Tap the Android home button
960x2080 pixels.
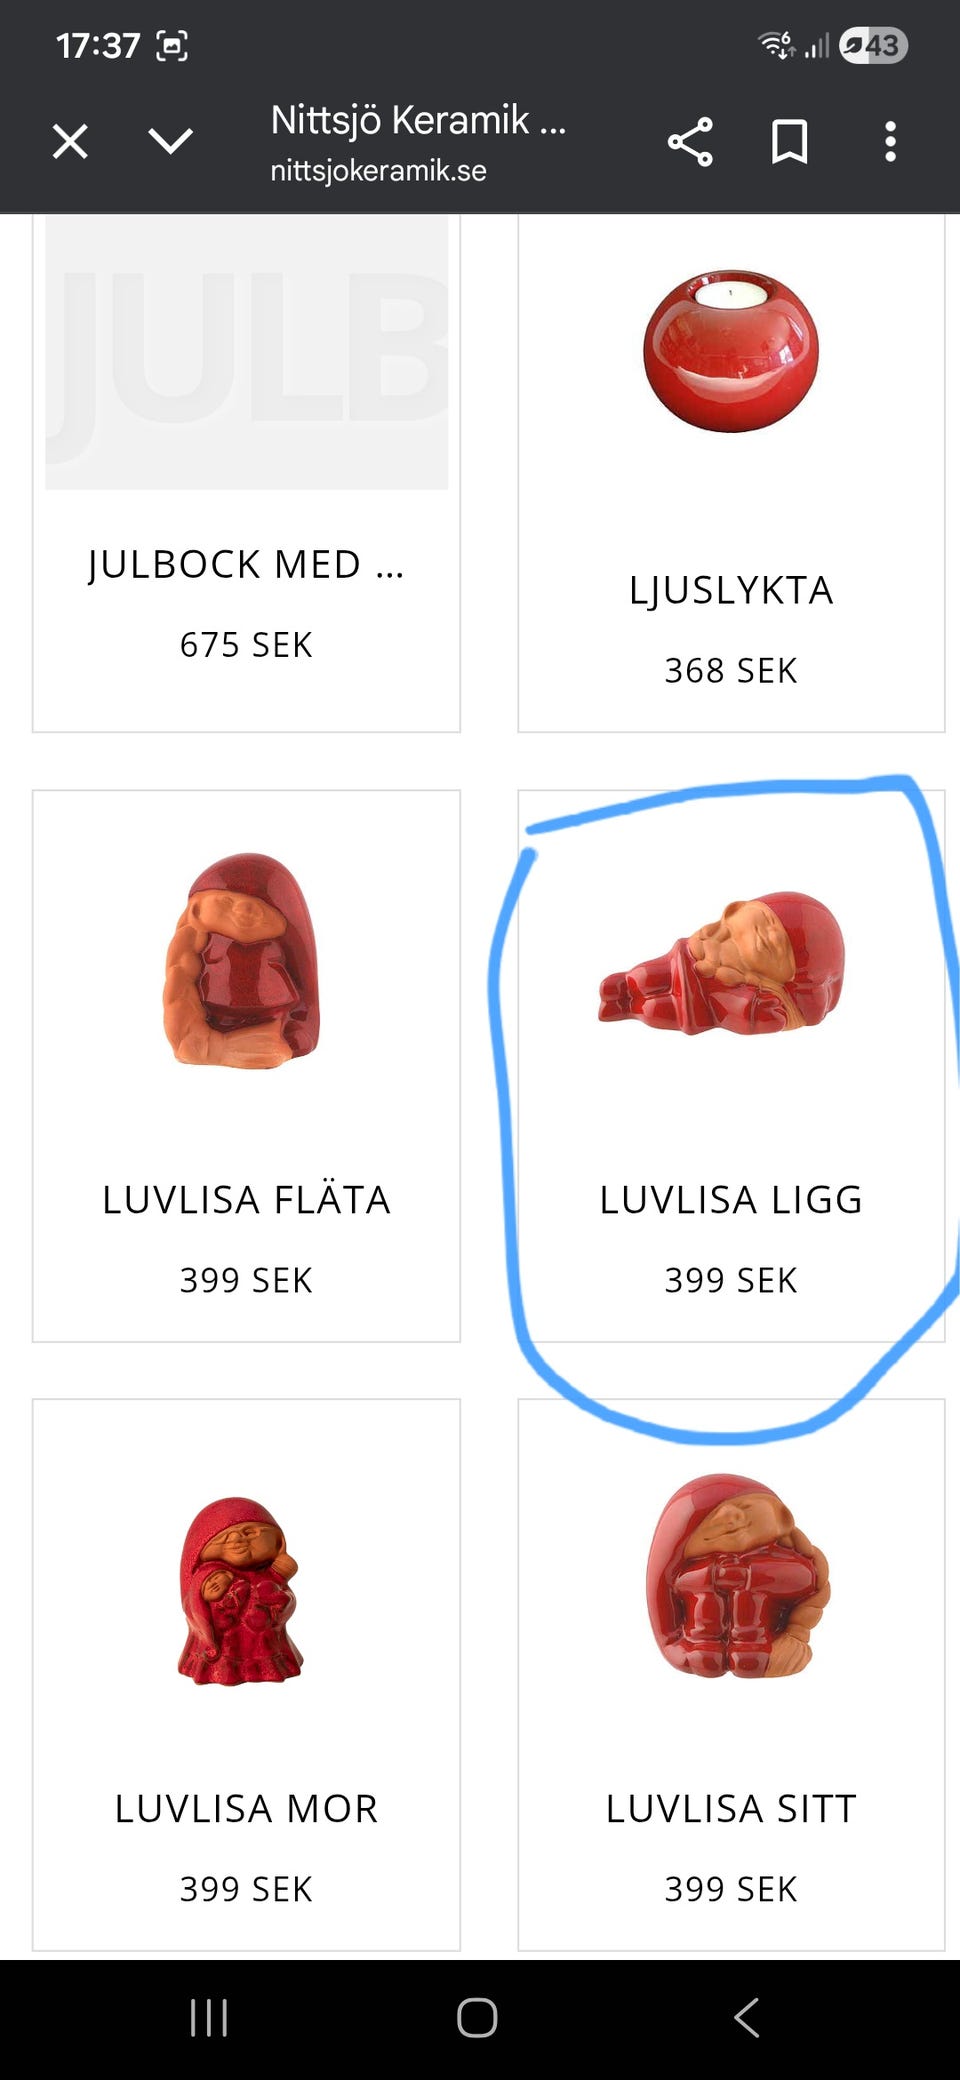click(x=477, y=2018)
